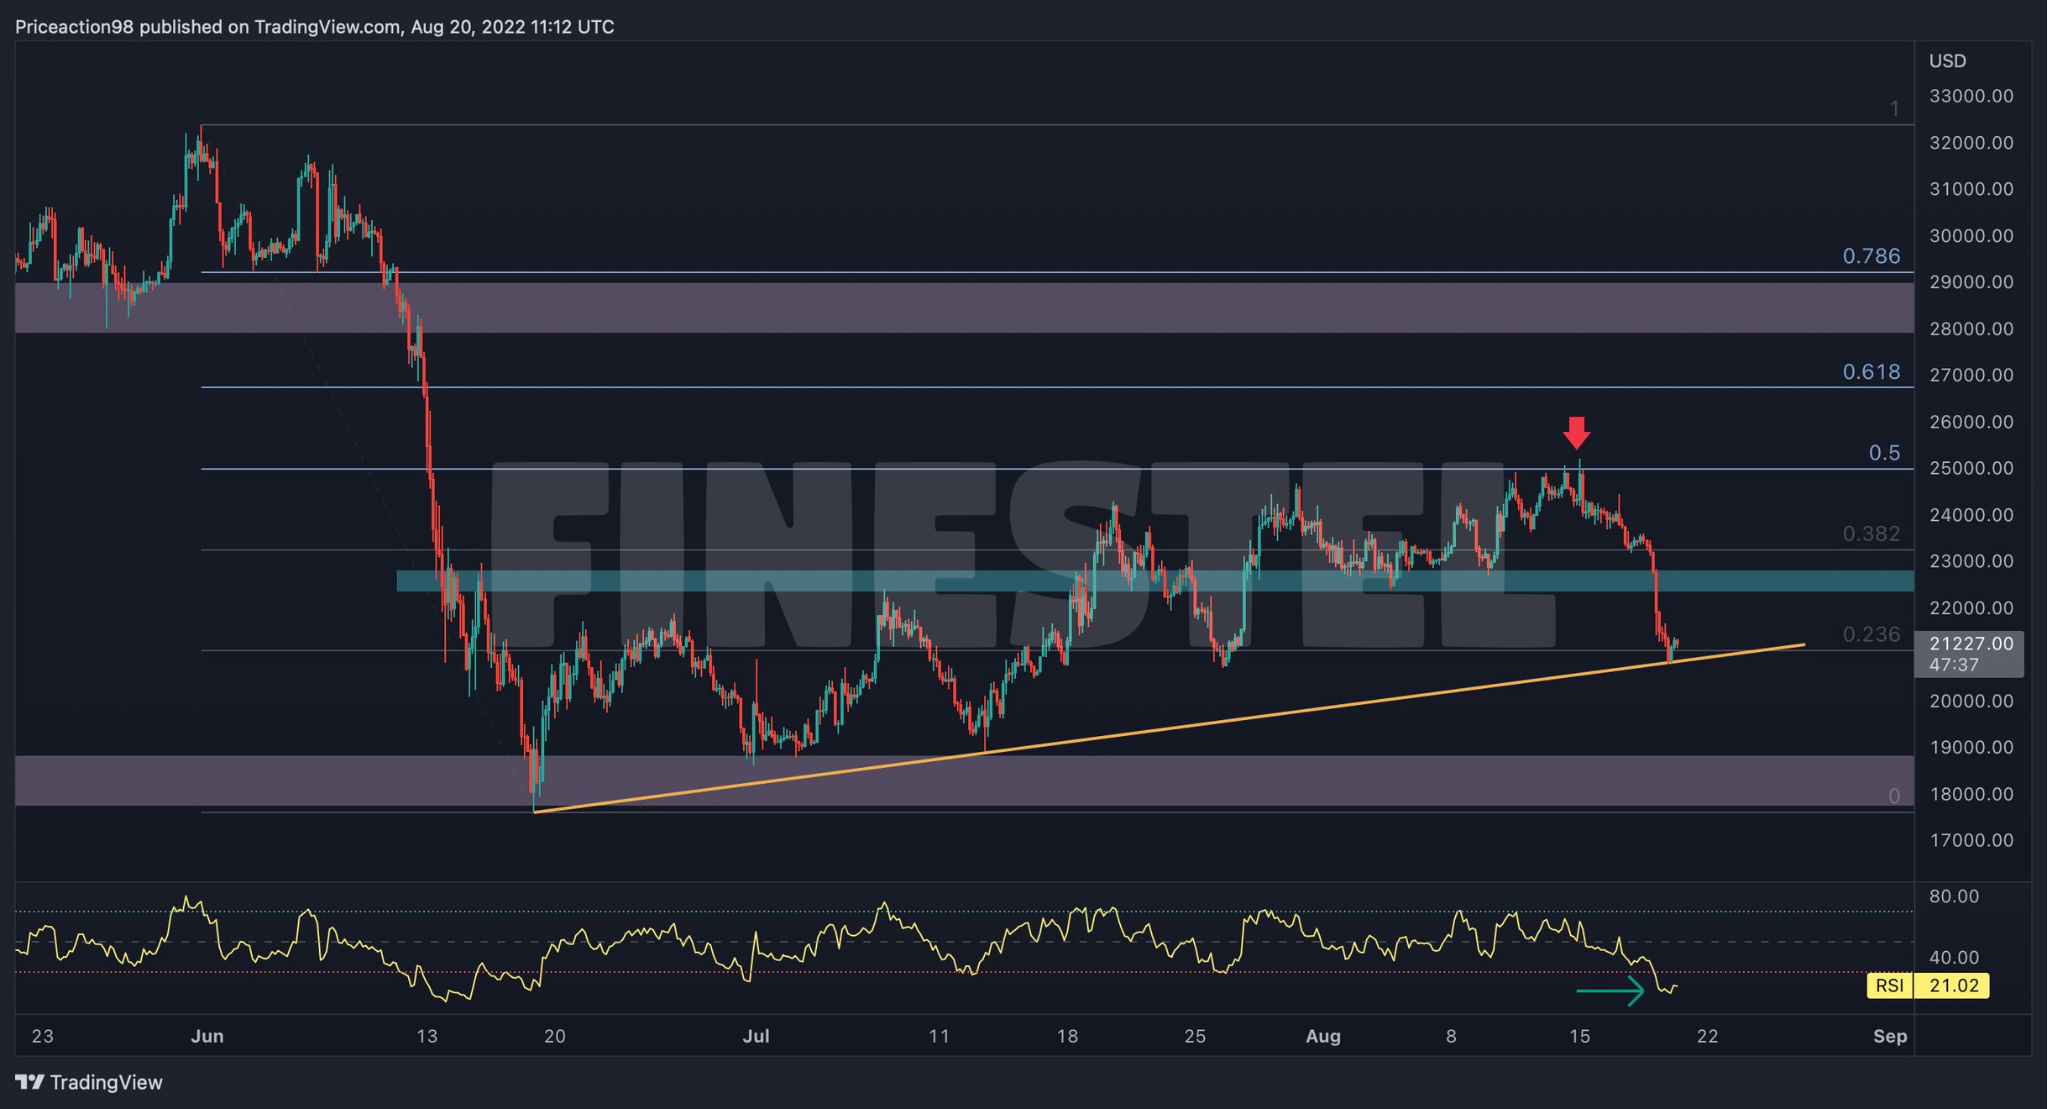The height and width of the screenshot is (1109, 2048).
Task: Click the 15 date label on time axis
Action: tap(1579, 1036)
